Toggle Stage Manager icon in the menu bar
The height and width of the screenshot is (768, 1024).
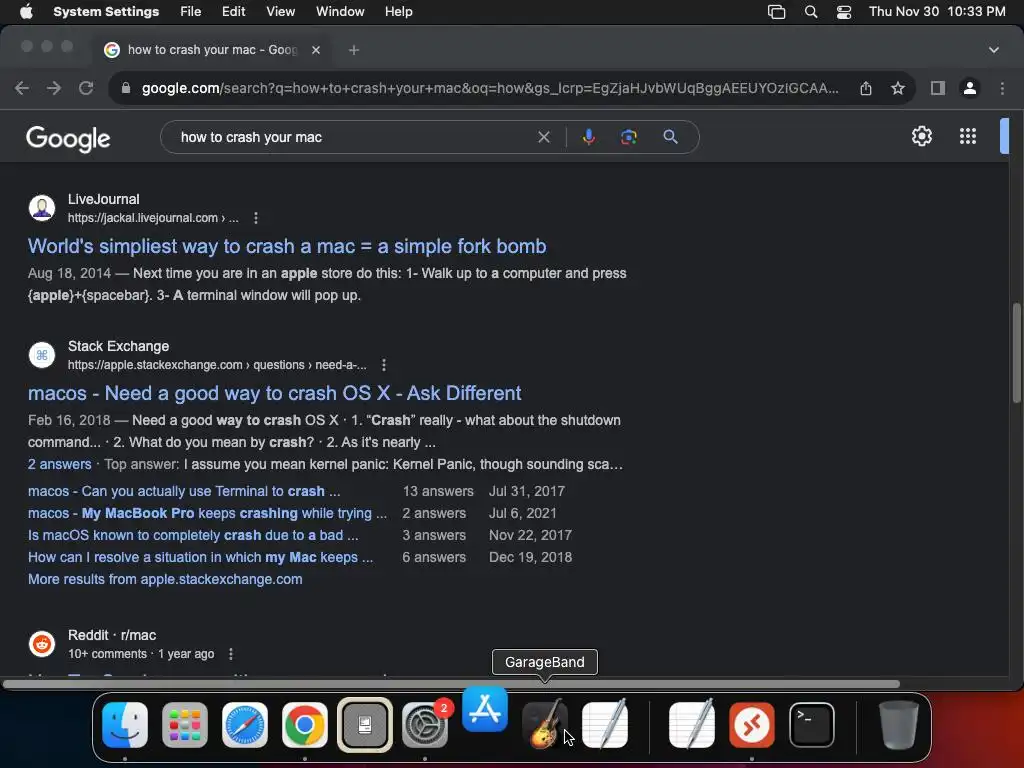click(x=776, y=12)
